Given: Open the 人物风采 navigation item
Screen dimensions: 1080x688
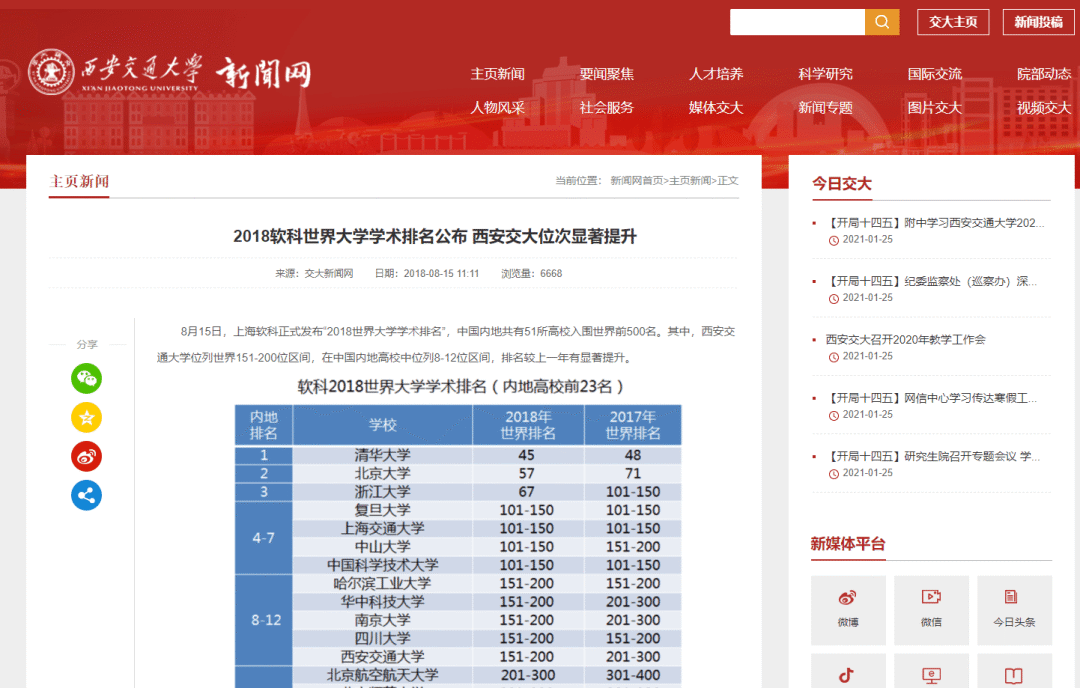Looking at the screenshot, I should [497, 107].
